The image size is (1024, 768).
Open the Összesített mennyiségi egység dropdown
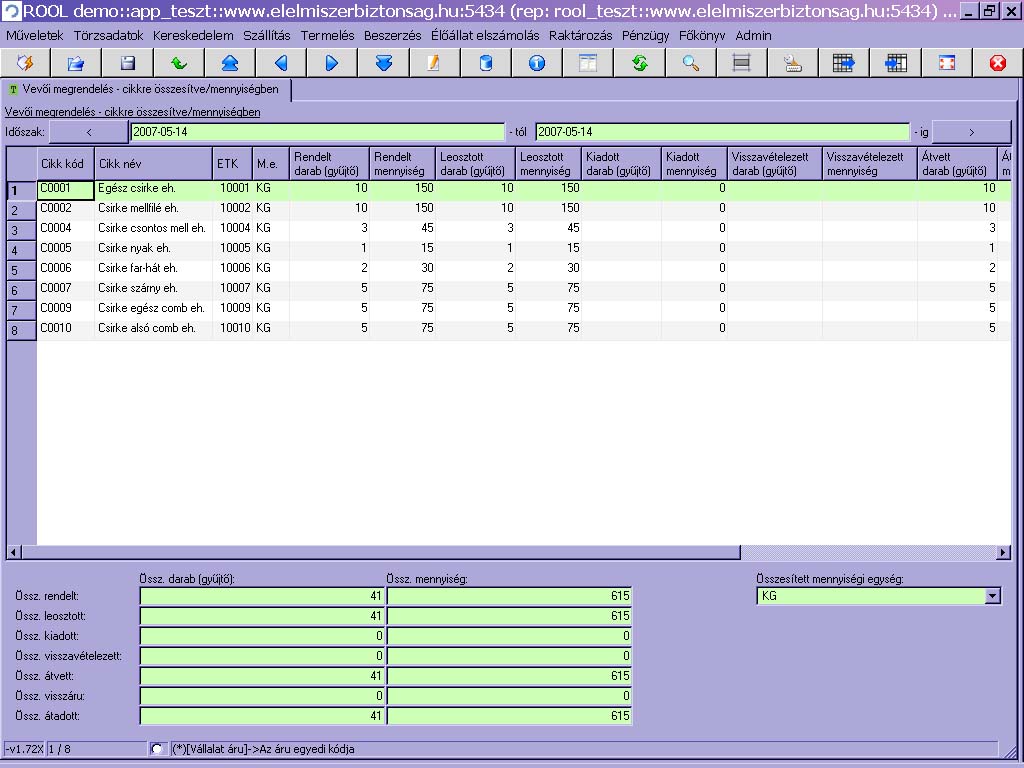point(992,596)
